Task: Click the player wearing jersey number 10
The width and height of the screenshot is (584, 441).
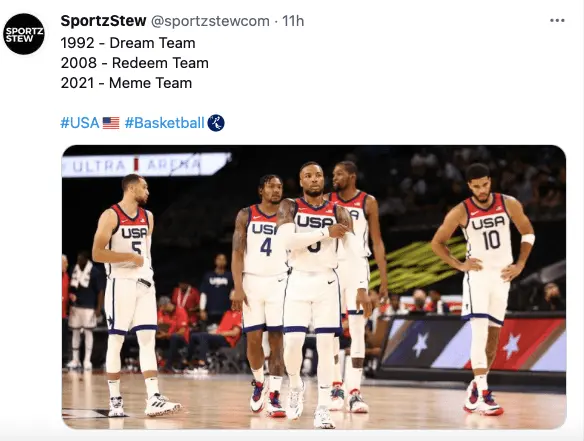Action: pyautogui.click(x=484, y=287)
